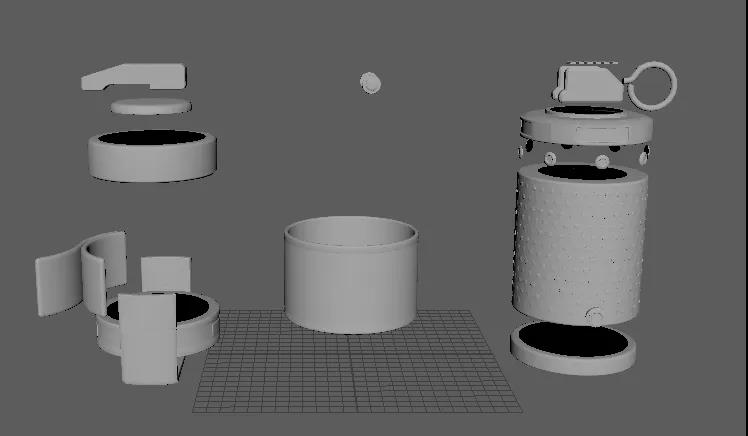Click the small floating round button at top center
The height and width of the screenshot is (436, 748).
tap(370, 82)
